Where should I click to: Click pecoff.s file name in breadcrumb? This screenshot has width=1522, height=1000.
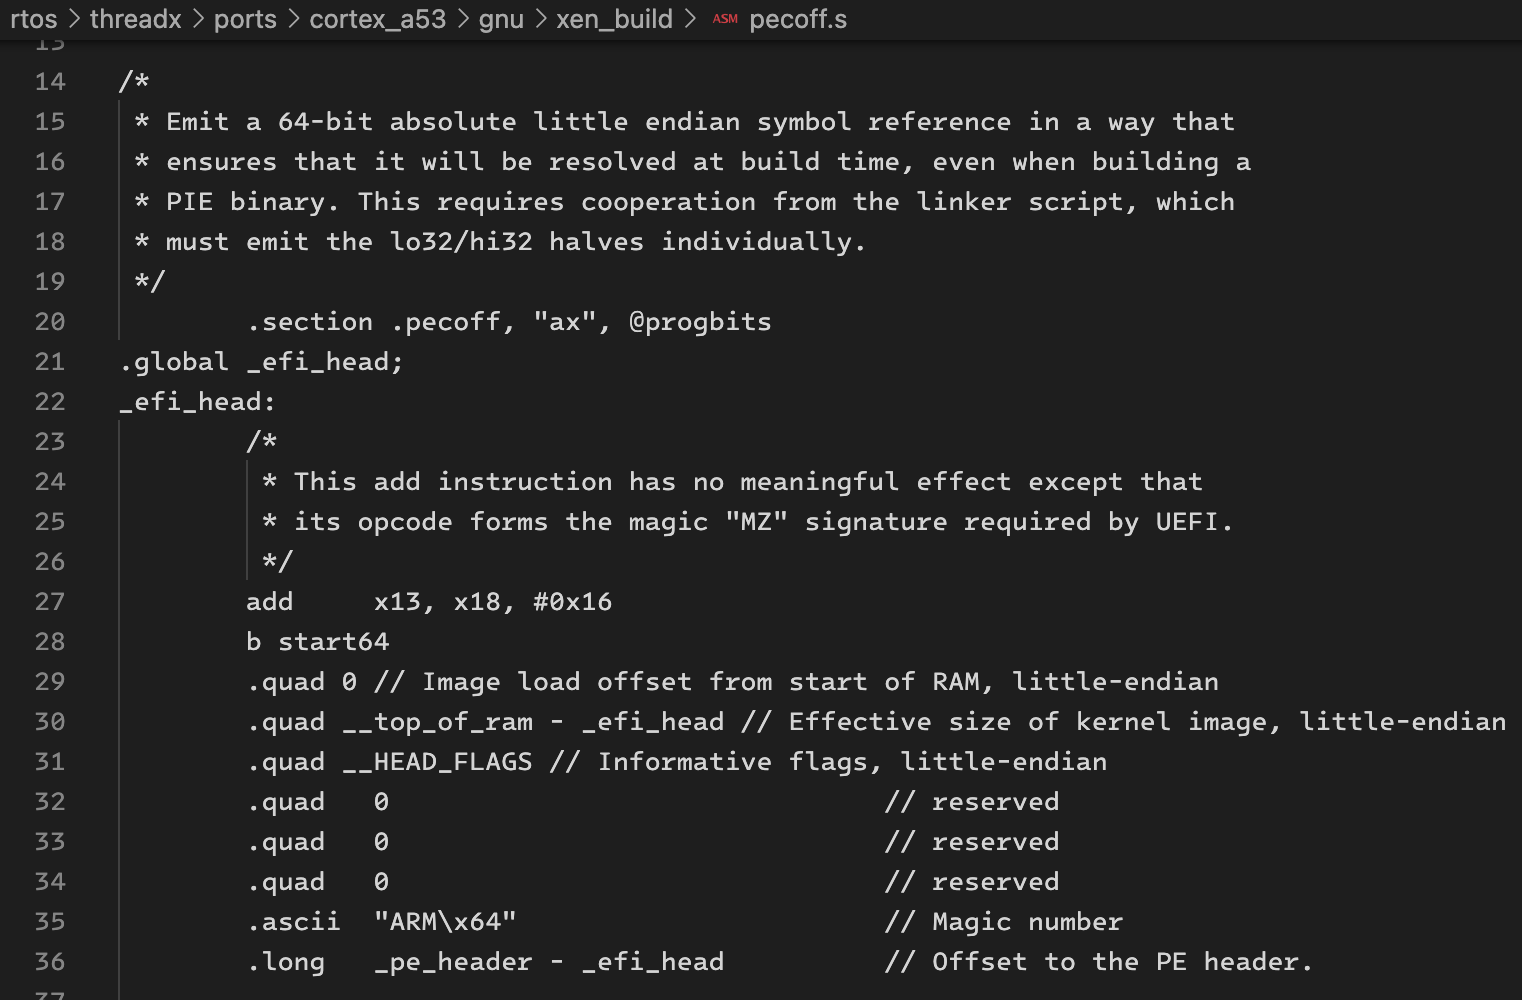(798, 19)
